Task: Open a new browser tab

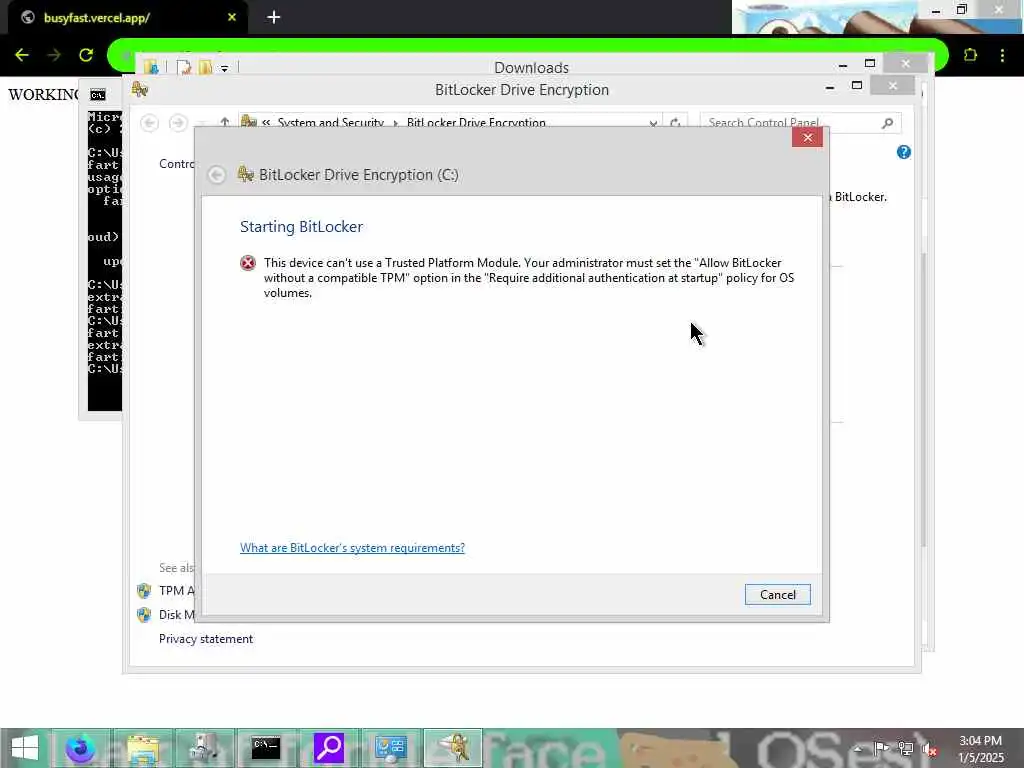Action: pos(274,18)
